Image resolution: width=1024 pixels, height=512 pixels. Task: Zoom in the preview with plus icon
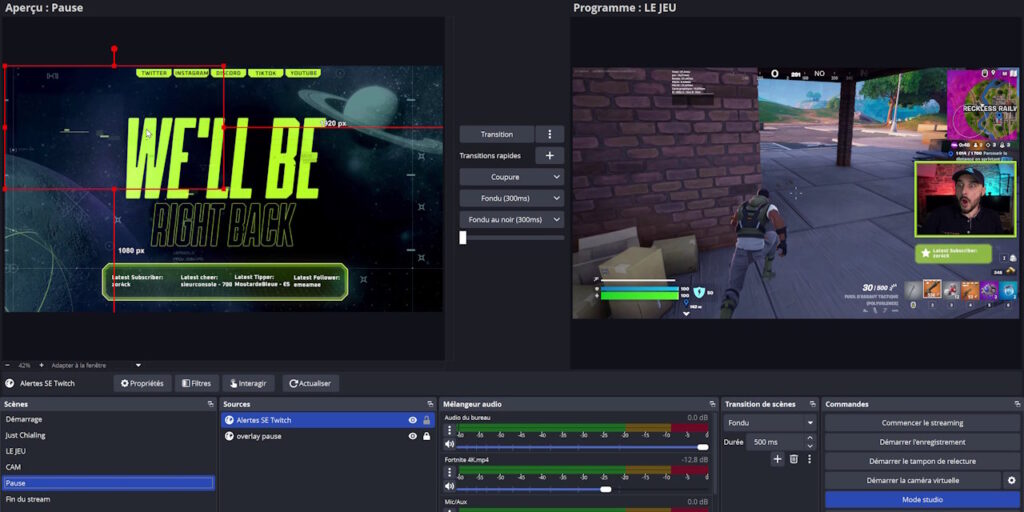[x=41, y=365]
